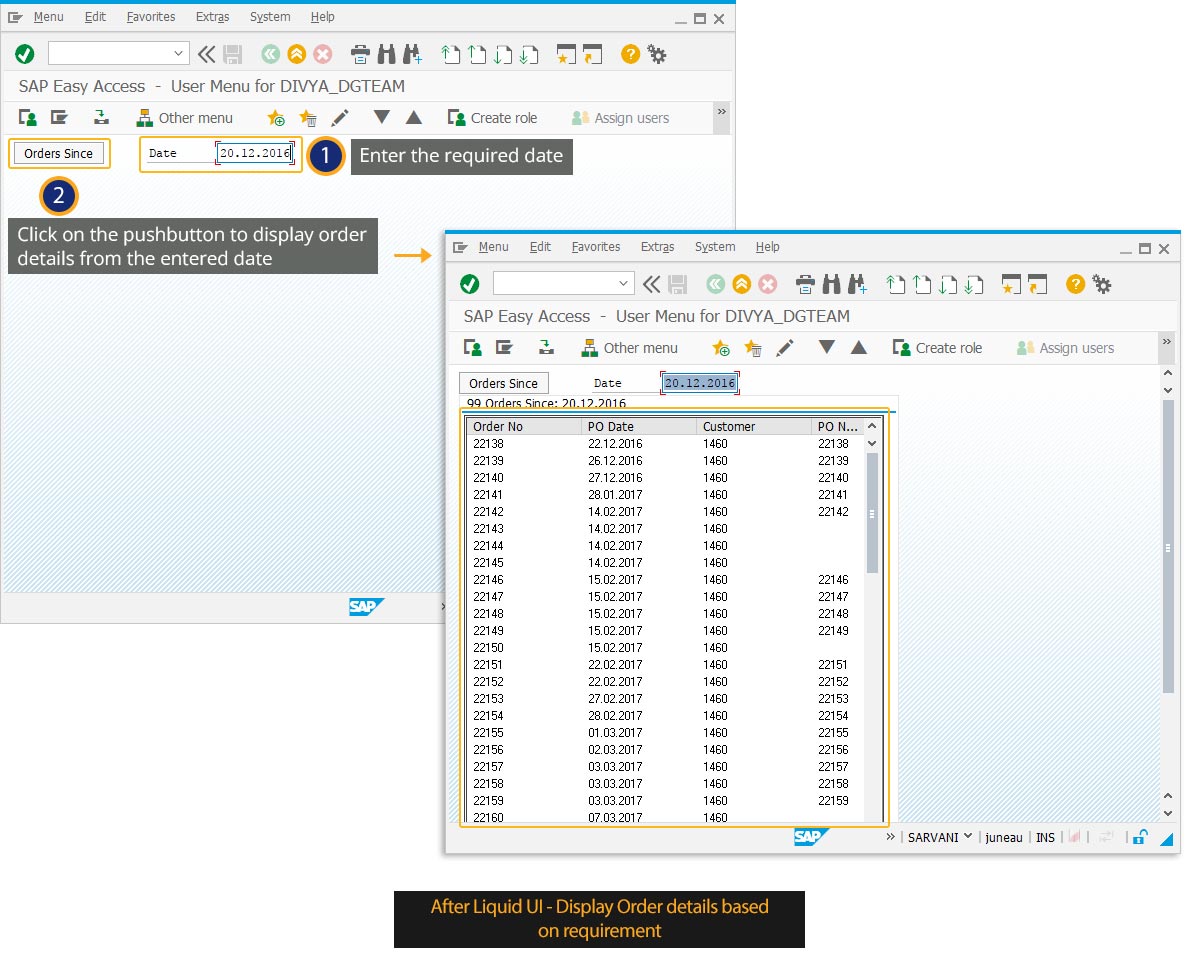Click the Find binoculars icon in back window
The height and width of the screenshot is (978, 1200).
click(x=386, y=54)
